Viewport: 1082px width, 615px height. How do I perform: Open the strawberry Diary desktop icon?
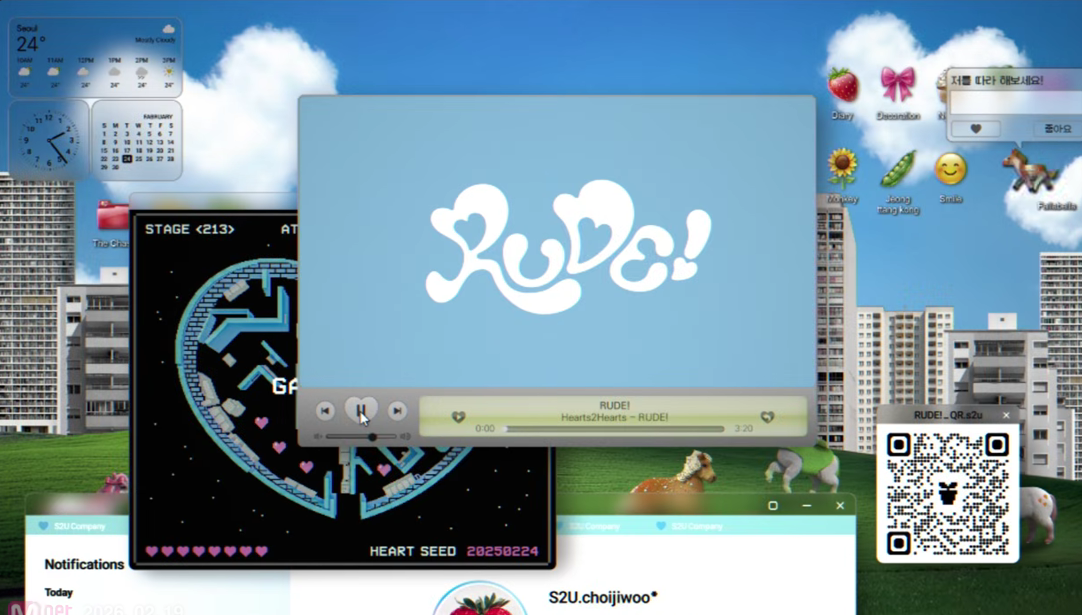pos(843,86)
